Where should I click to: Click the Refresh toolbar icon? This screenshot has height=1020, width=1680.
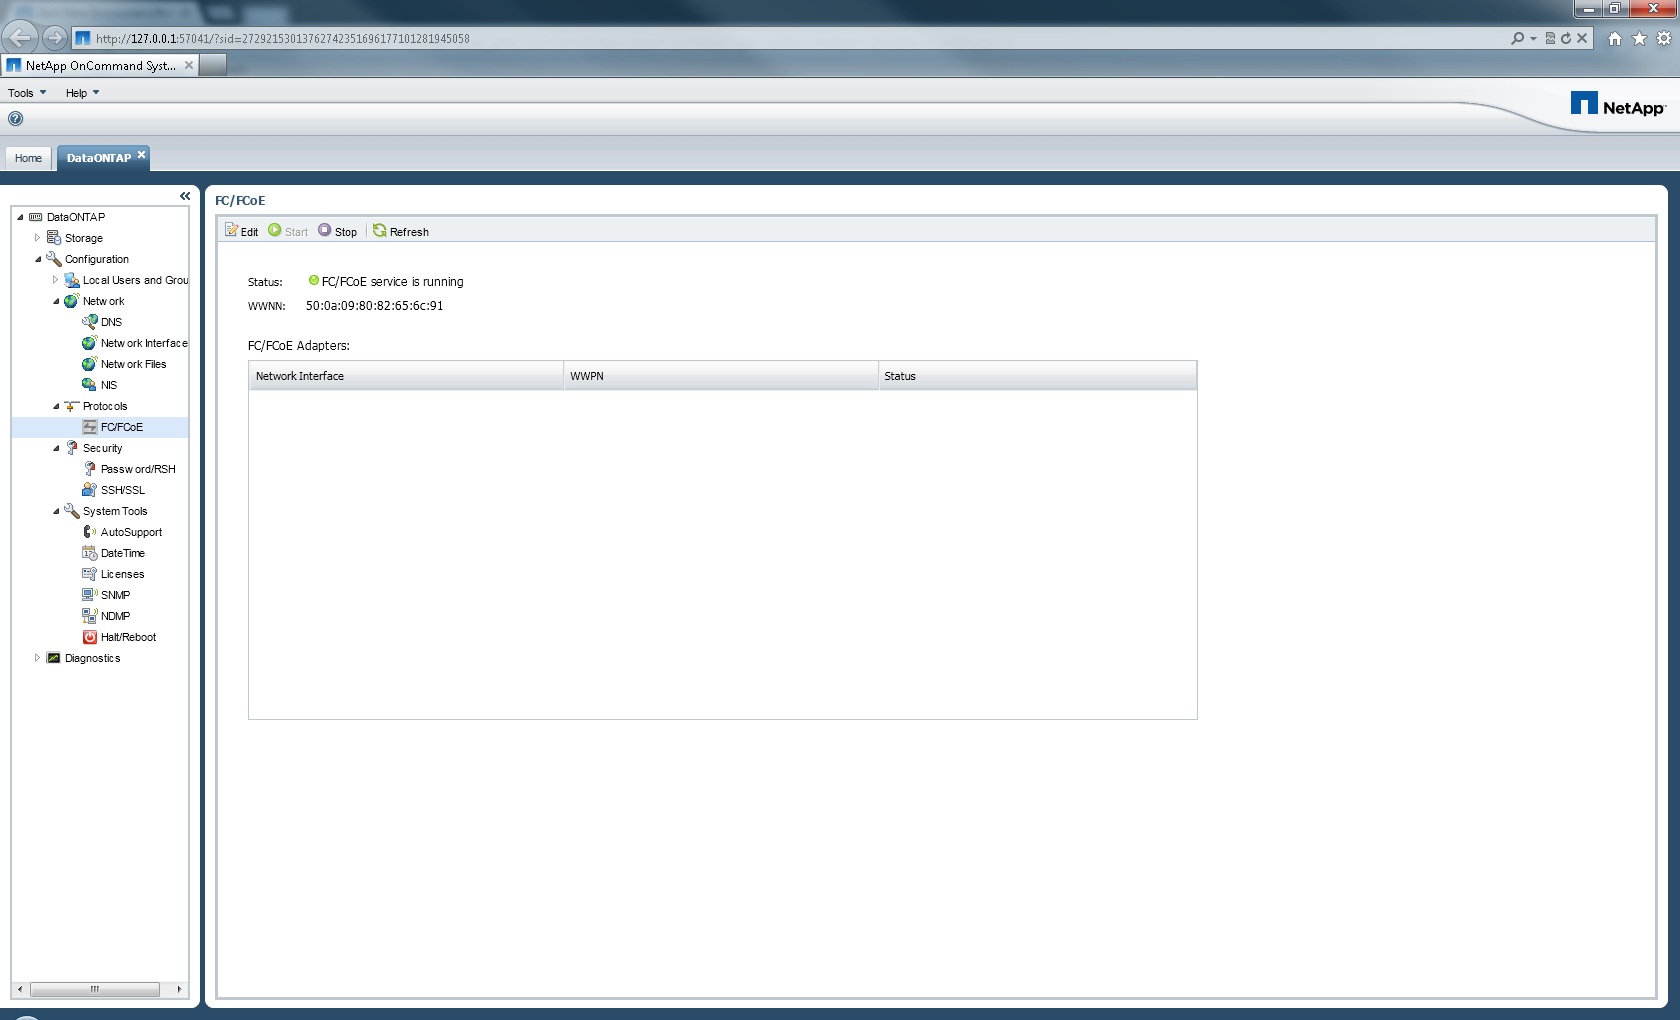pos(379,230)
